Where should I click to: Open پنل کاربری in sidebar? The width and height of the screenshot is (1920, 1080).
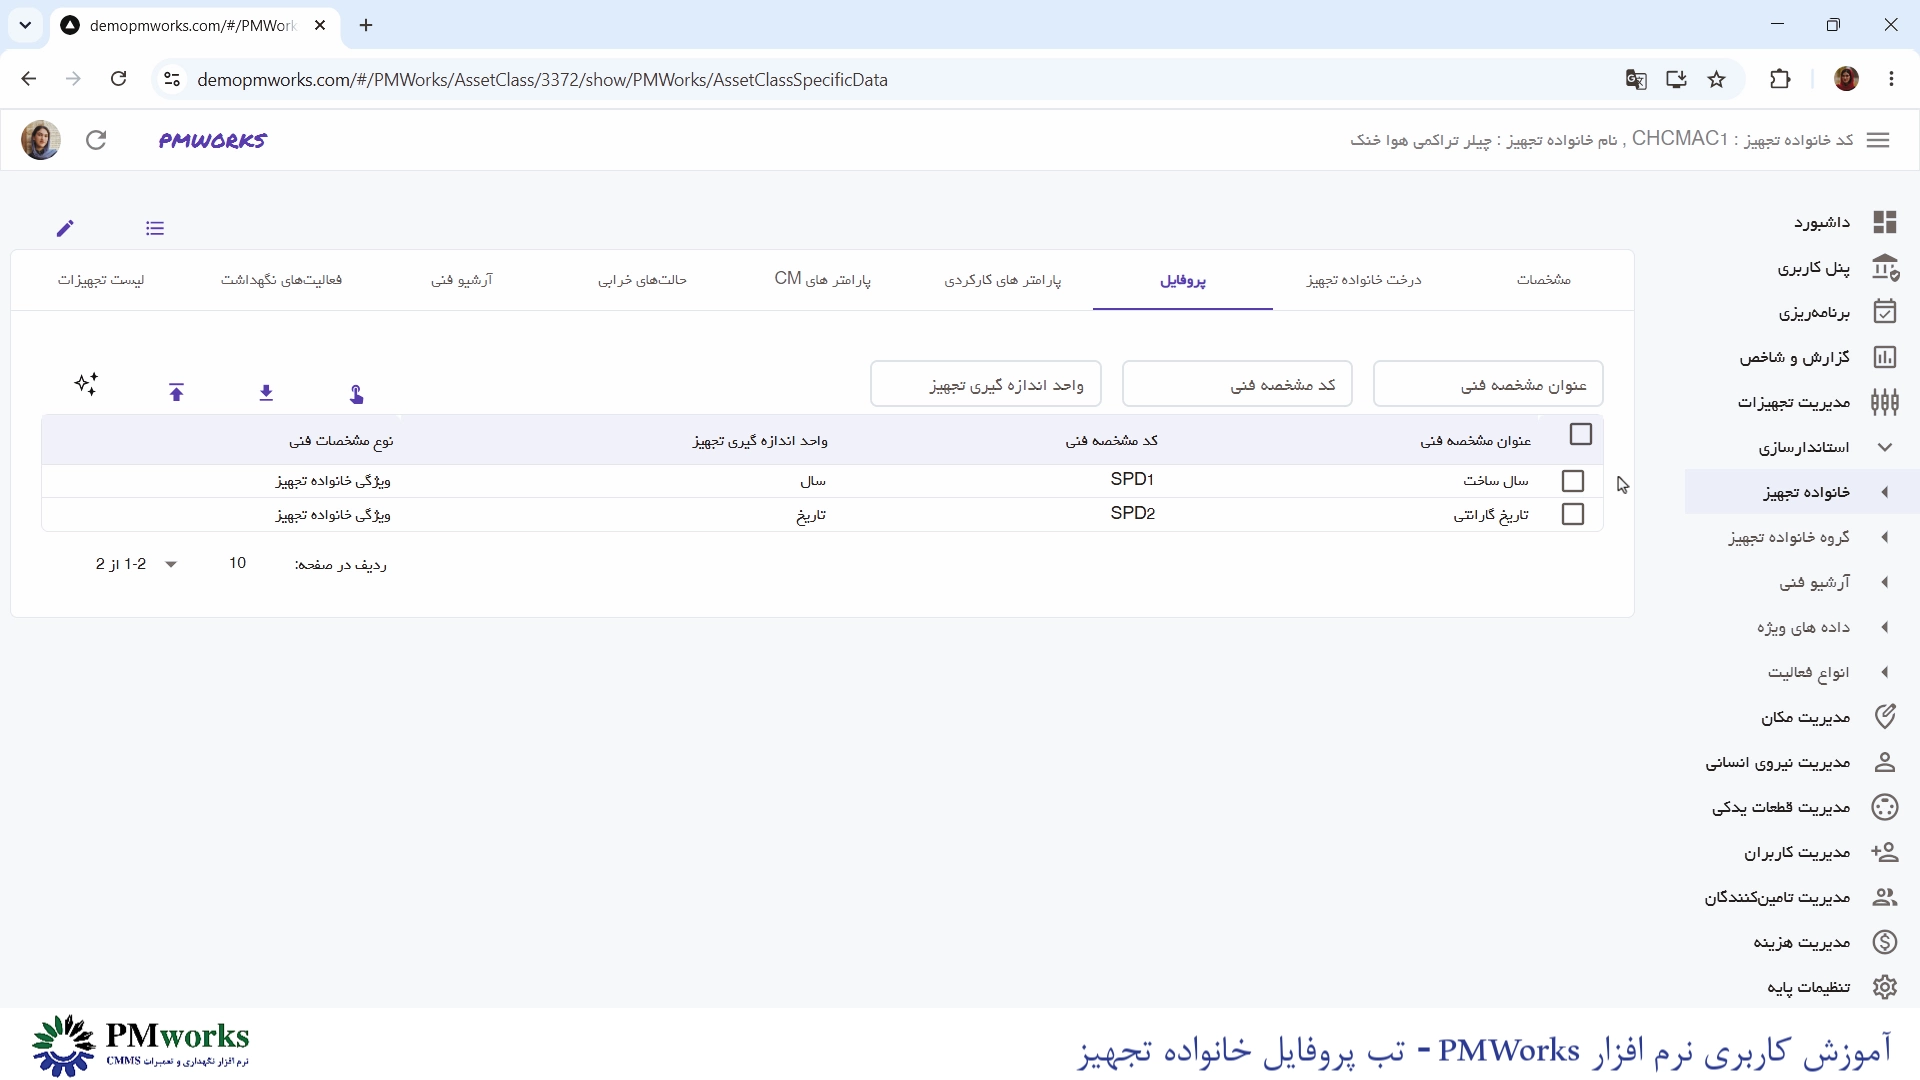pos(1838,268)
